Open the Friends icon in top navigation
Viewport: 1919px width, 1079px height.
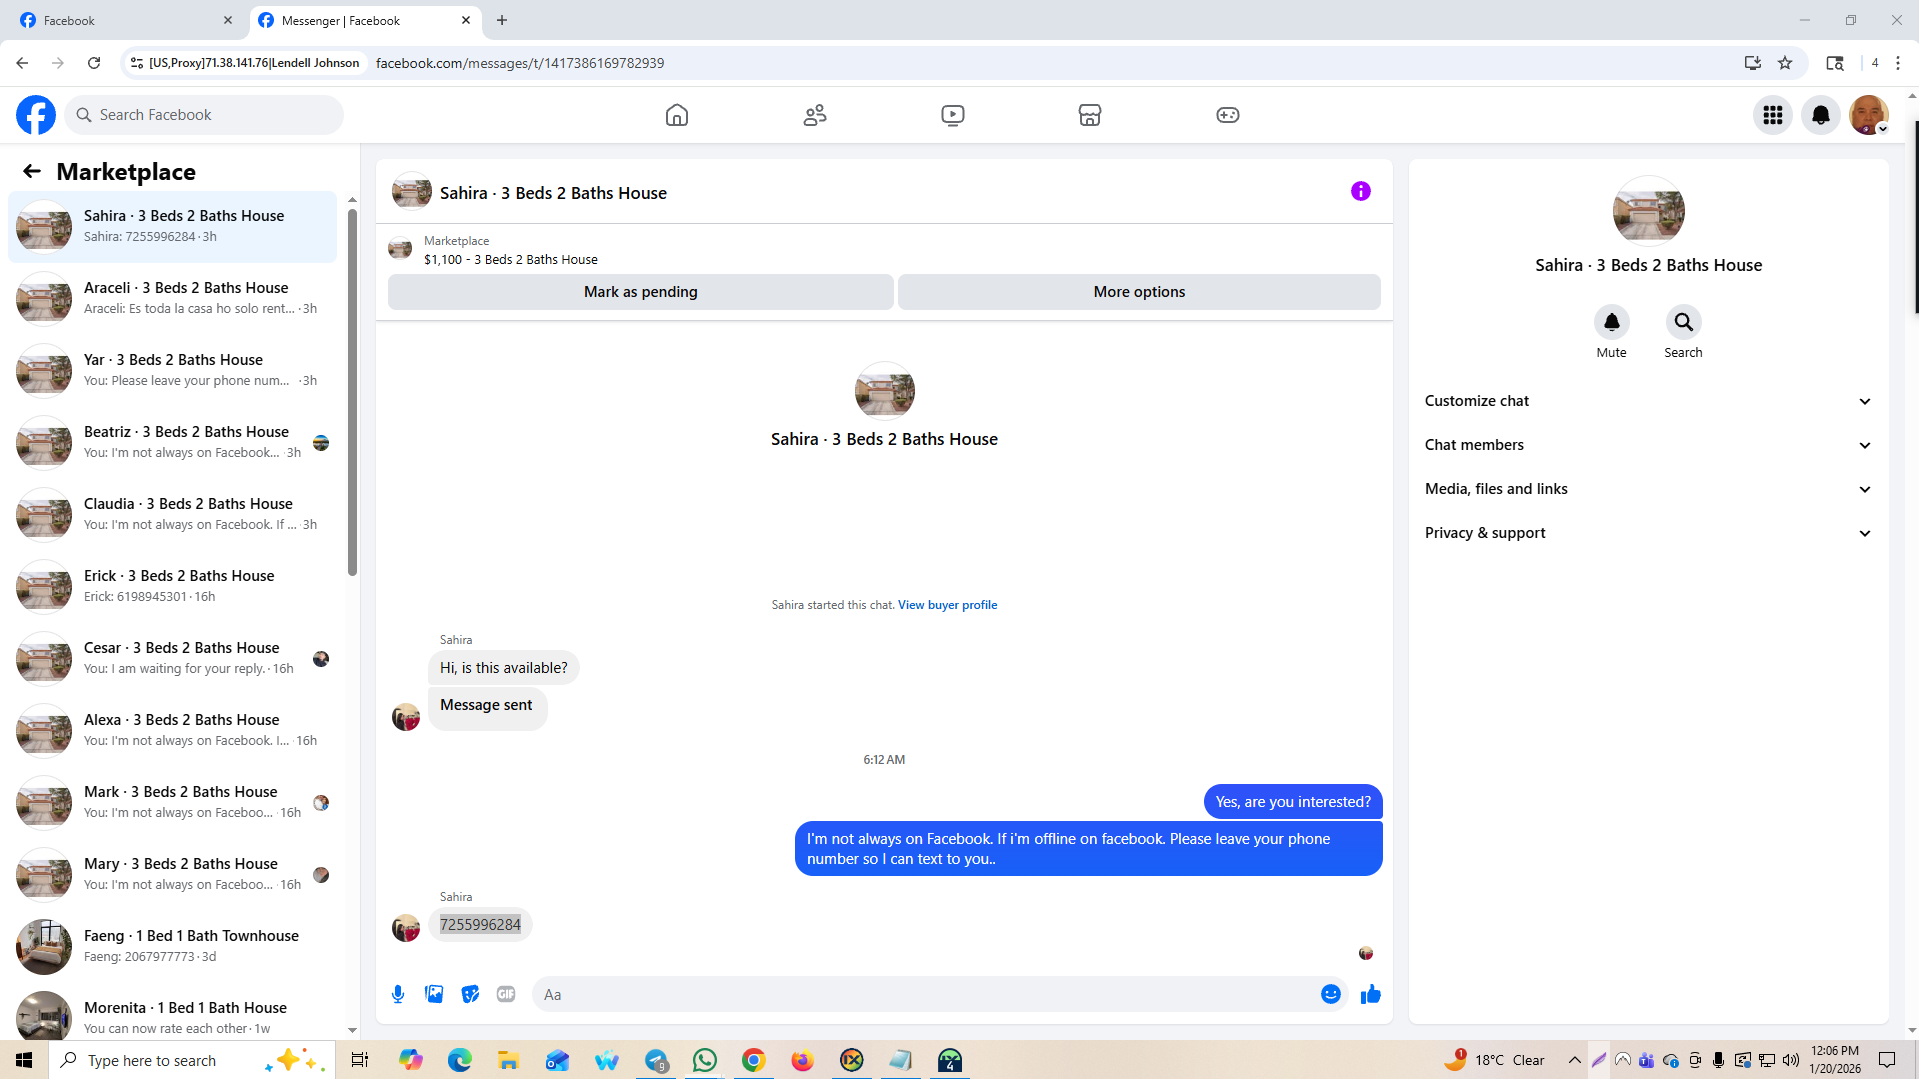815,115
